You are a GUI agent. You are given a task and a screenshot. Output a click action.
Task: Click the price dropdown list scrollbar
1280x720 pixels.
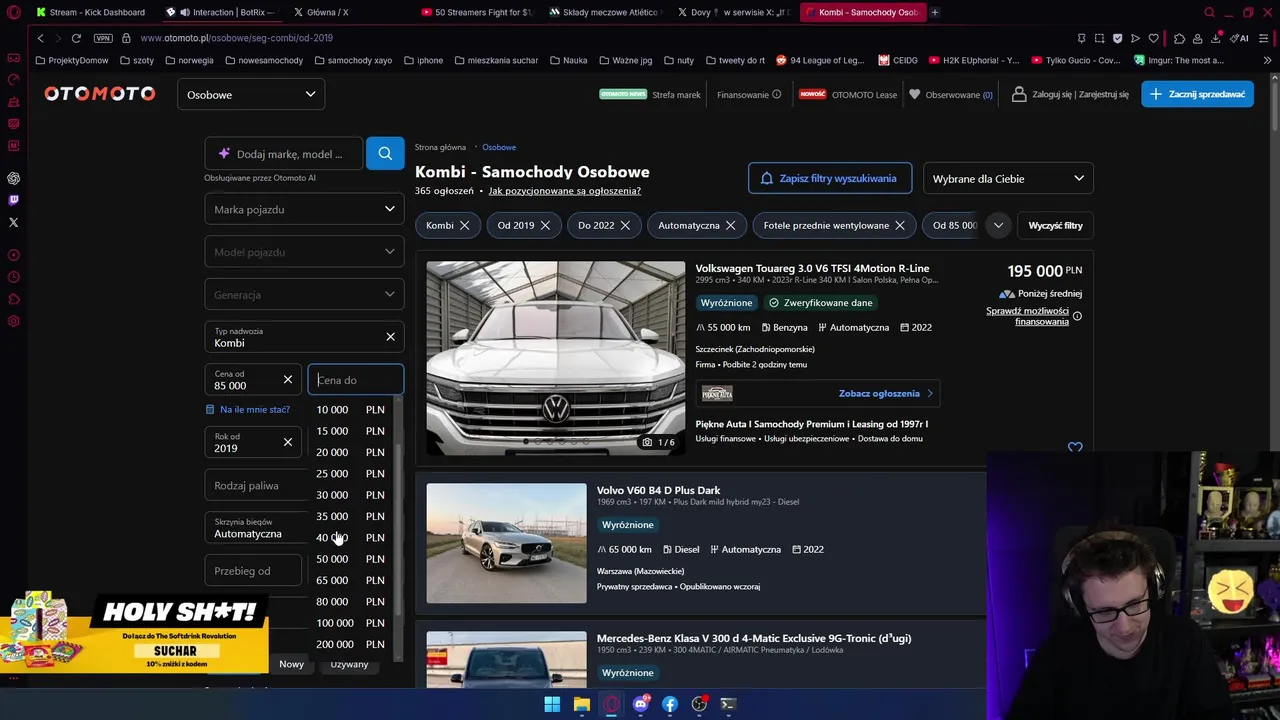tap(398, 530)
